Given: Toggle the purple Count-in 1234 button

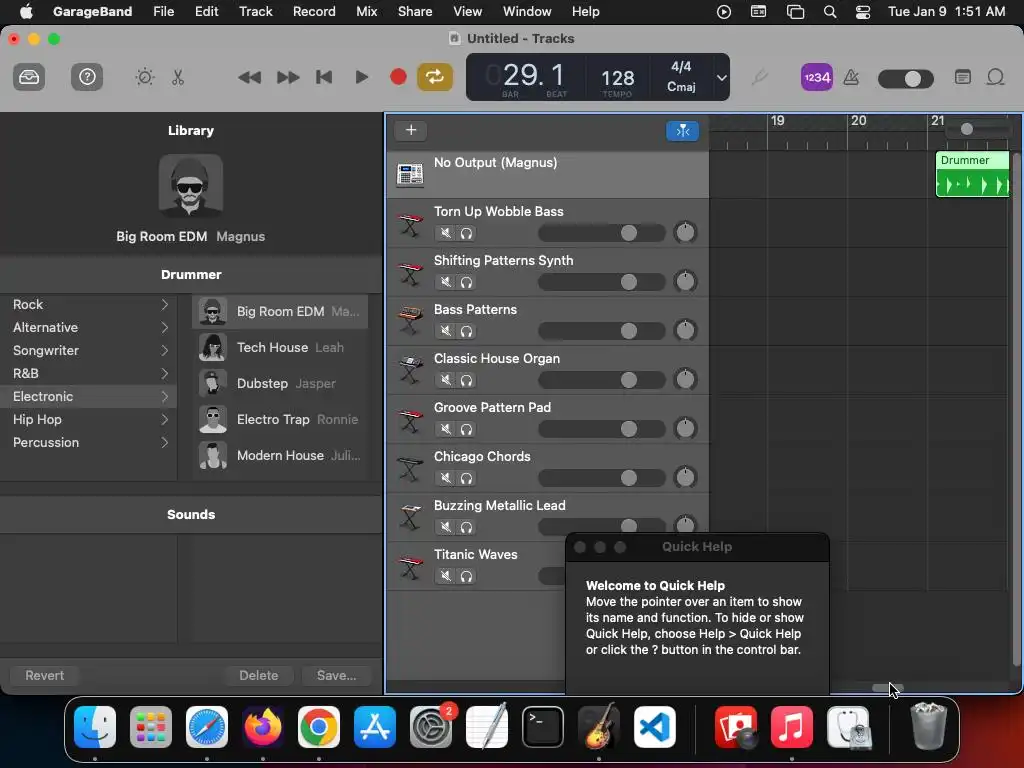Looking at the screenshot, I should click(816, 78).
